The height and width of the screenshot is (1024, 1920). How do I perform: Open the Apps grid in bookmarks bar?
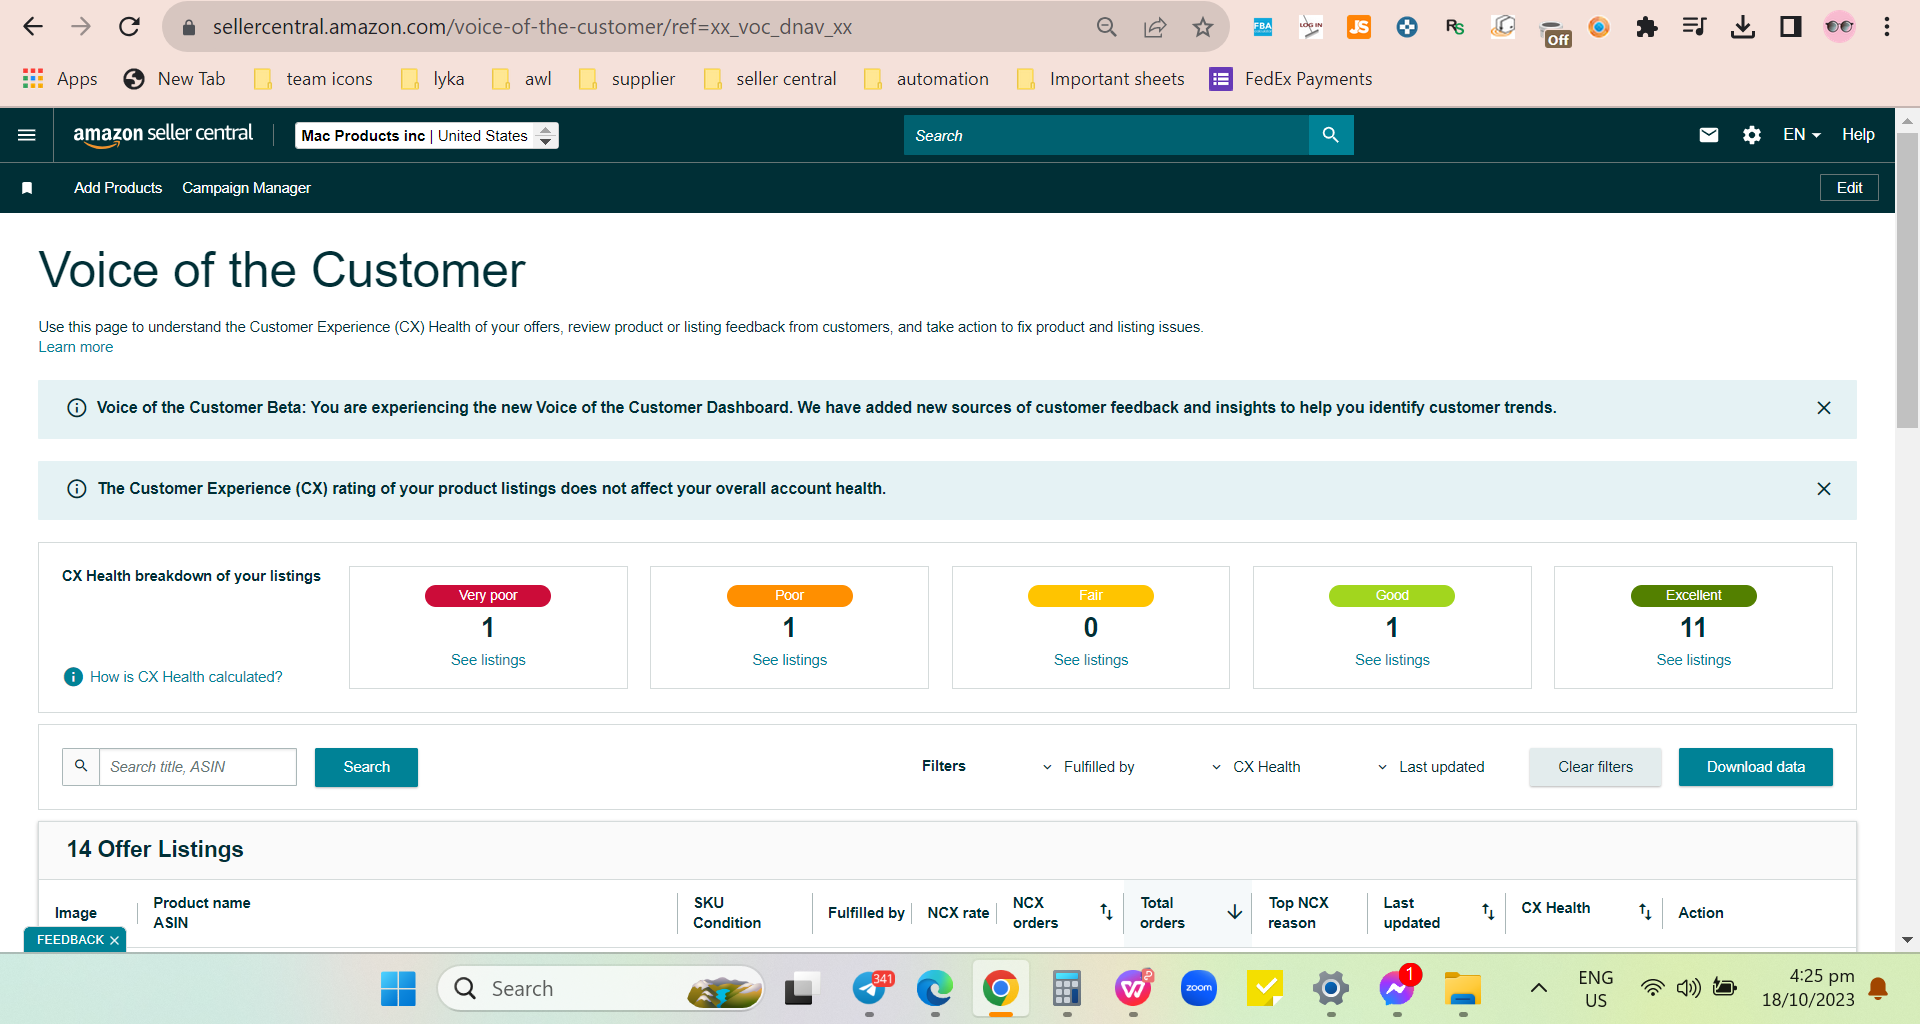[60, 79]
